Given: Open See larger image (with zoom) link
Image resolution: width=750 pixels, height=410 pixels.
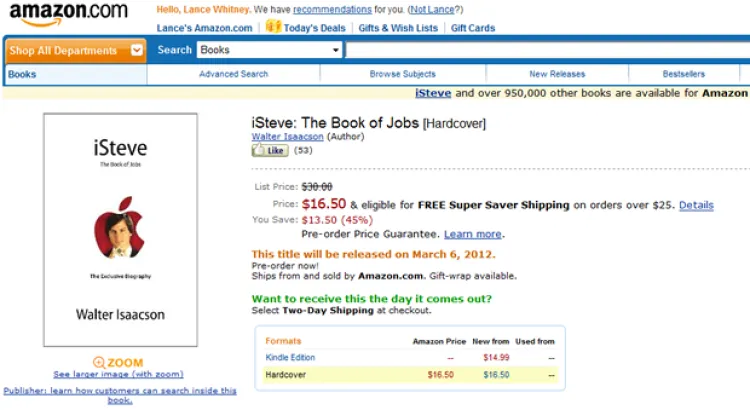Looking at the screenshot, I should click(x=118, y=374).
